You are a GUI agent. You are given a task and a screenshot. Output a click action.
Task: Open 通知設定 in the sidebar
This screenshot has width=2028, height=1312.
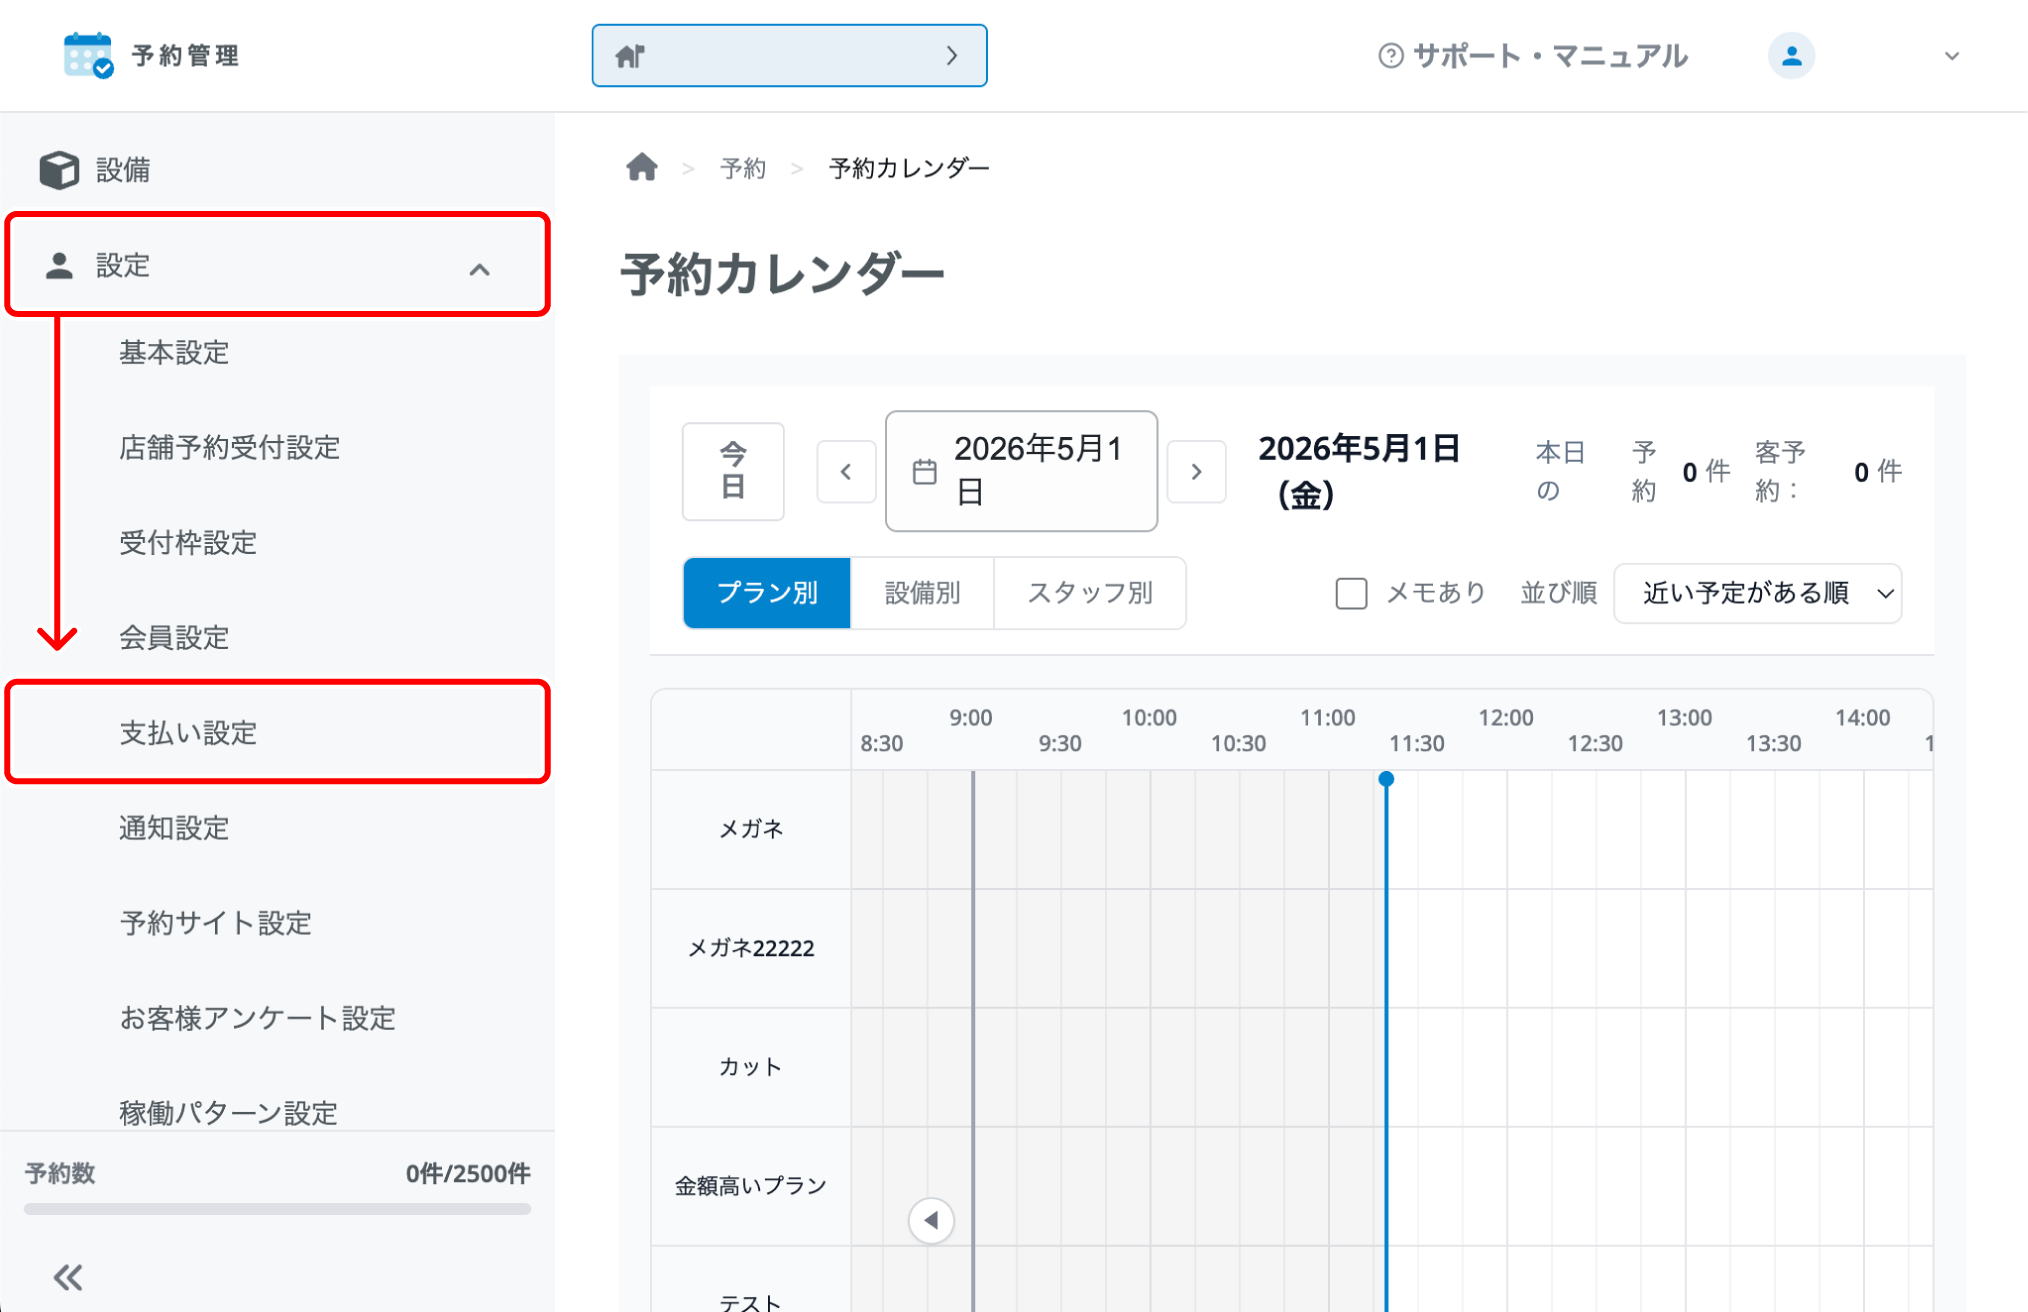[x=175, y=827]
